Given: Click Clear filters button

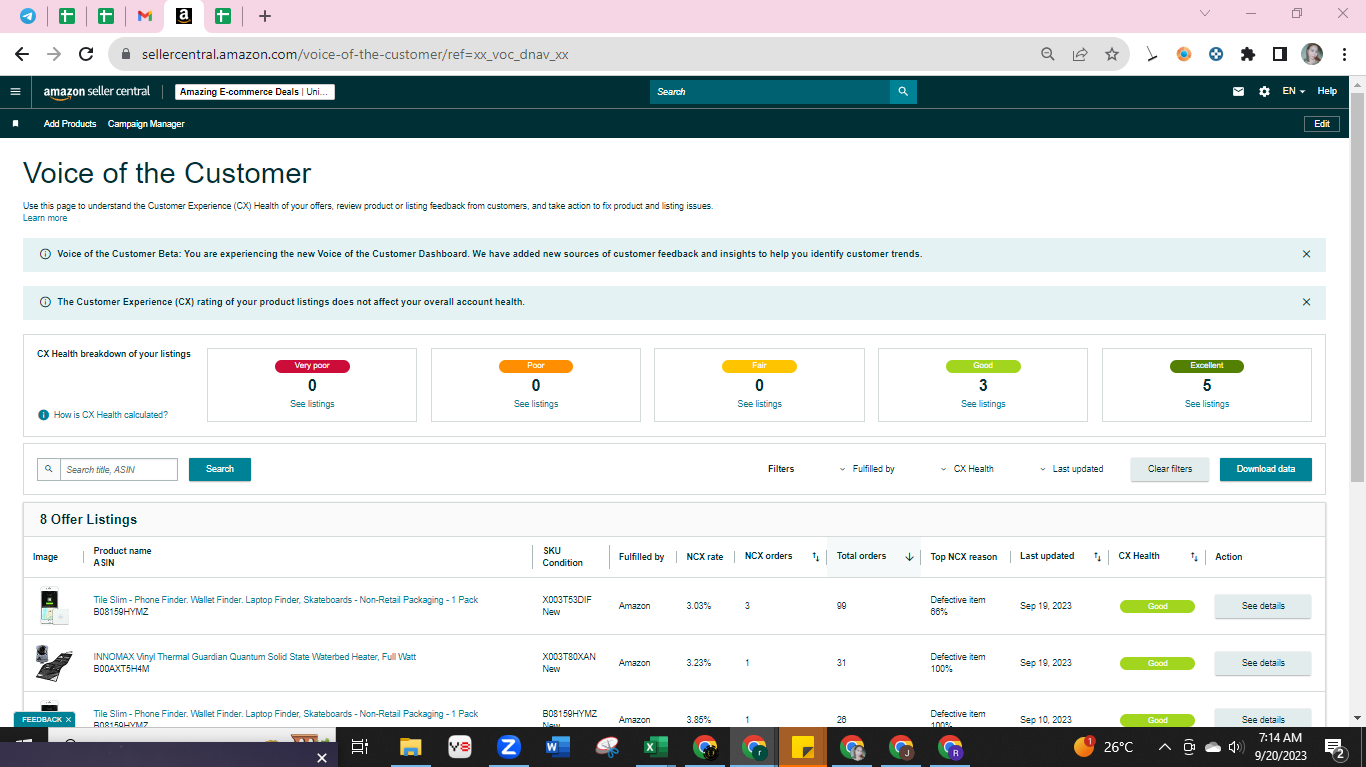Looking at the screenshot, I should (x=1170, y=469).
